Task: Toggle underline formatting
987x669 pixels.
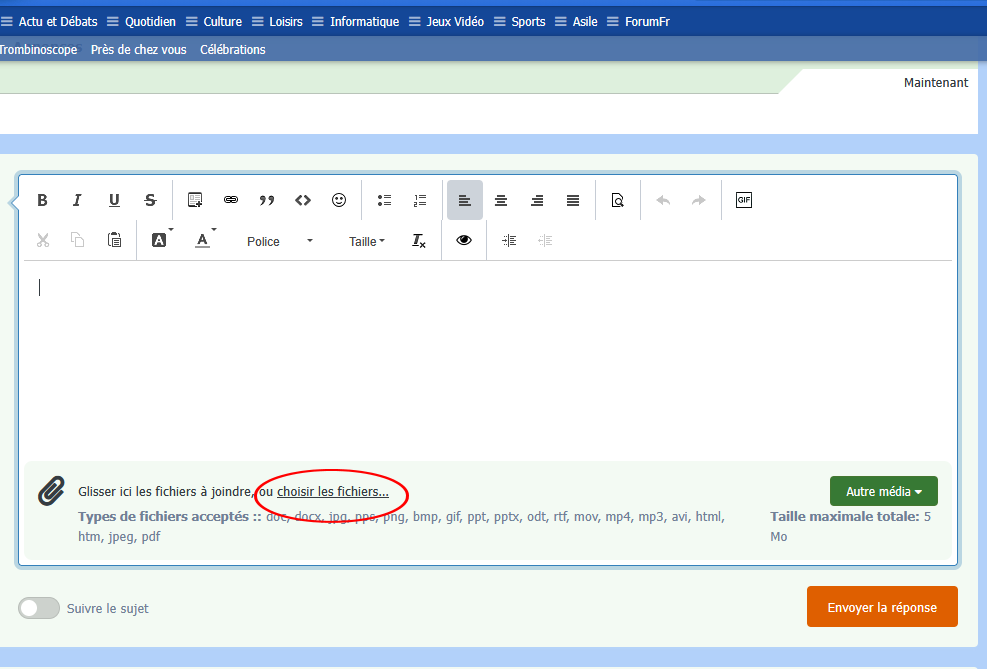Action: [x=114, y=200]
